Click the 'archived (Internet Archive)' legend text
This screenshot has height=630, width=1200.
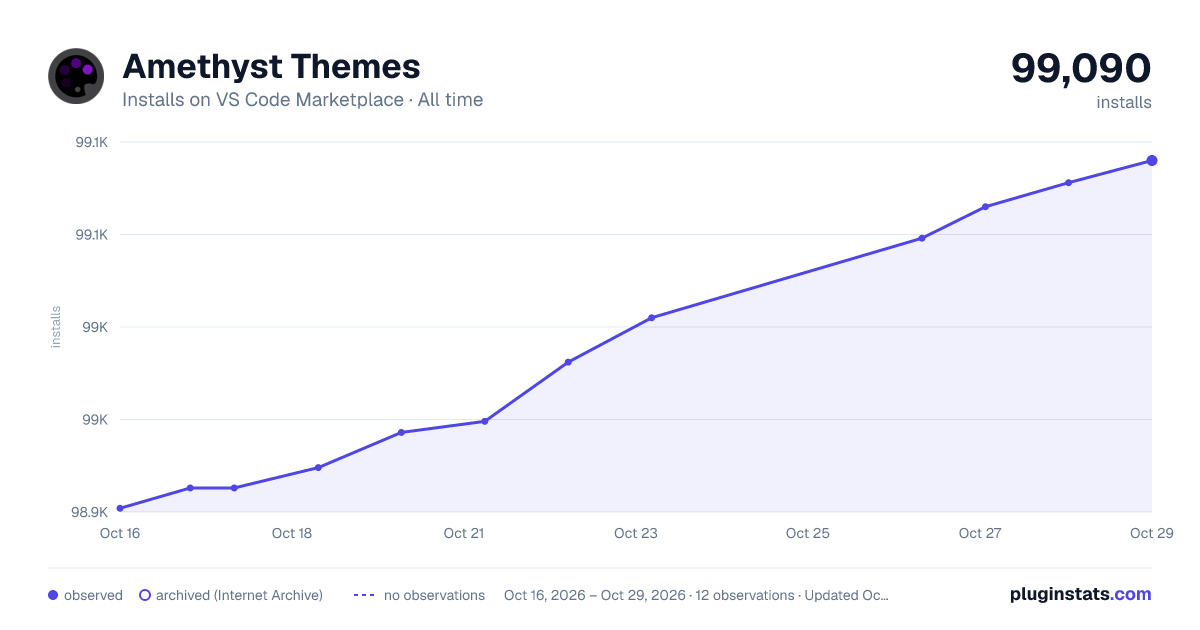click(x=239, y=595)
